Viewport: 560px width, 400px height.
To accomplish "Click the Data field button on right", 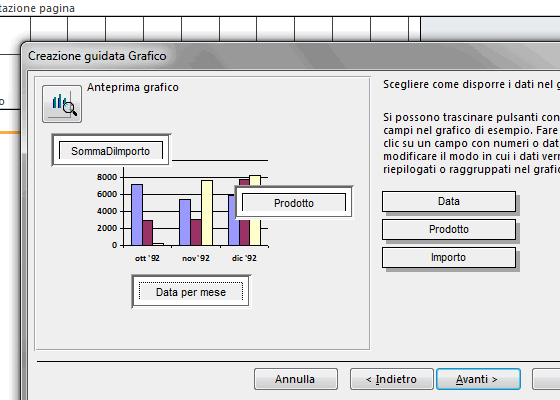I will [x=449, y=201].
